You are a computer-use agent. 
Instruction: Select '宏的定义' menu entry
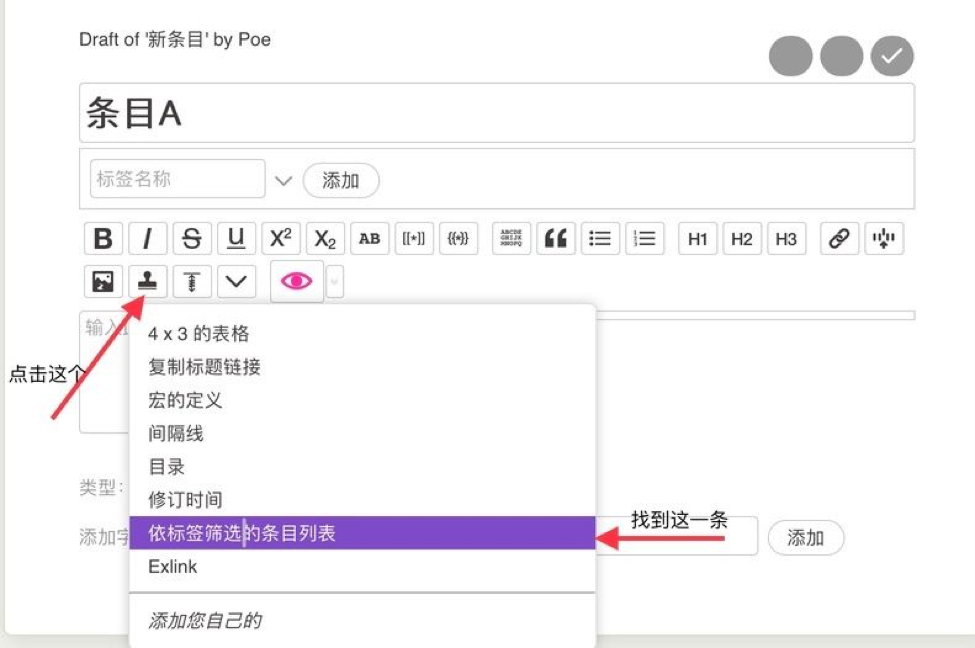coord(363,400)
